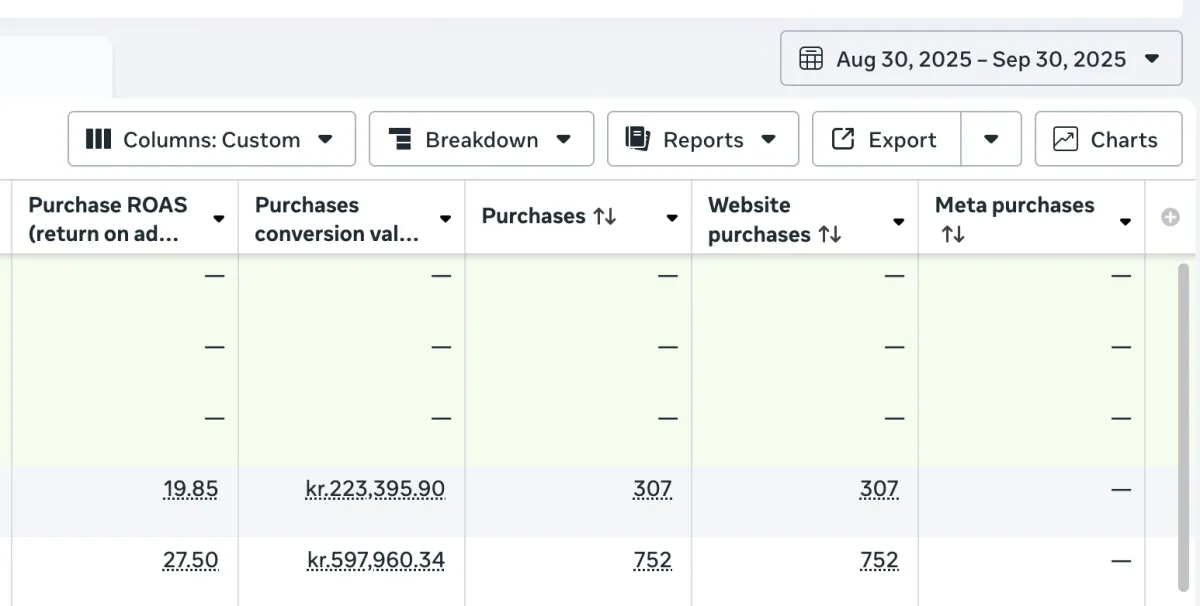1200x606 pixels.
Task: Click the kr.597,960.34 conversion value
Action: [x=375, y=561]
